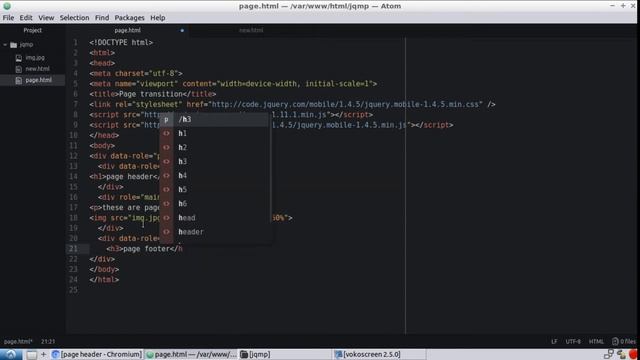The height and width of the screenshot is (360, 640).
Task: Click the Page transition title text
Action: pos(150,94)
